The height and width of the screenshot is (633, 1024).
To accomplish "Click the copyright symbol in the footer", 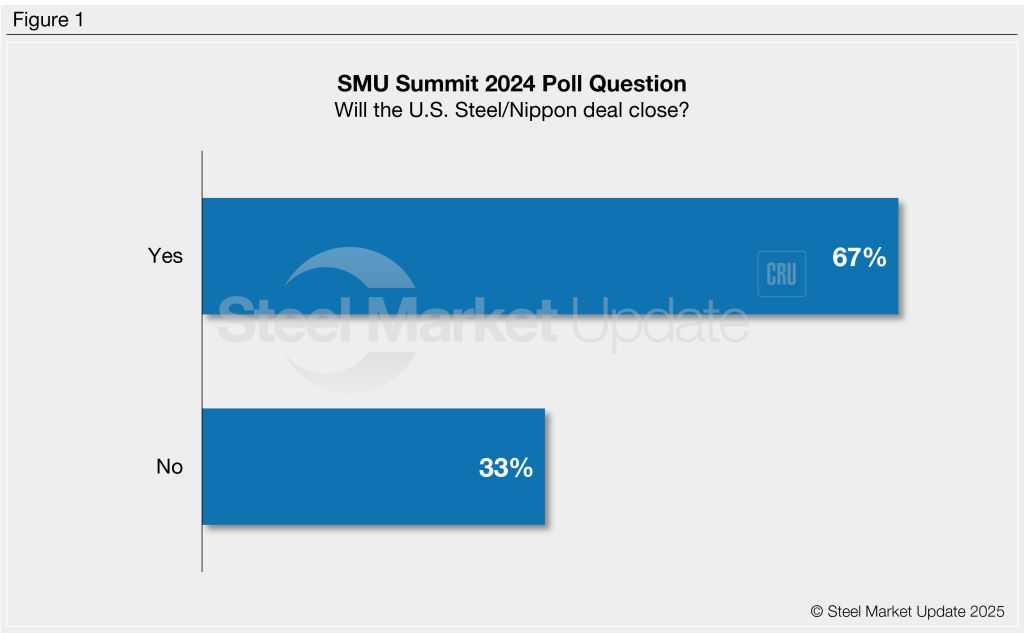I will tap(816, 611).
